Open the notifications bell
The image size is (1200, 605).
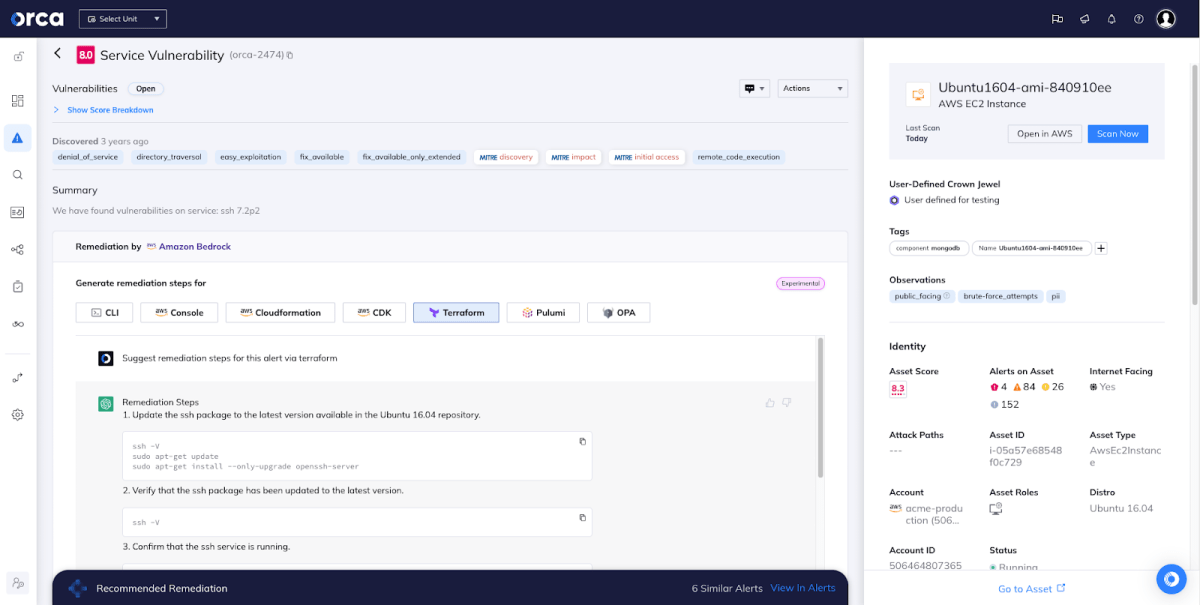pyautogui.click(x=1112, y=19)
